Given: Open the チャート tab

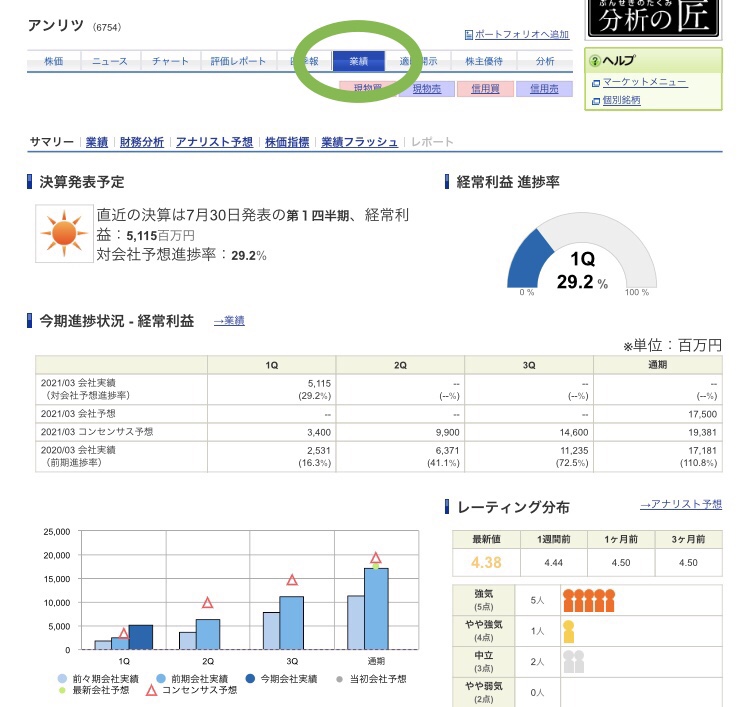Looking at the screenshot, I should [170, 61].
